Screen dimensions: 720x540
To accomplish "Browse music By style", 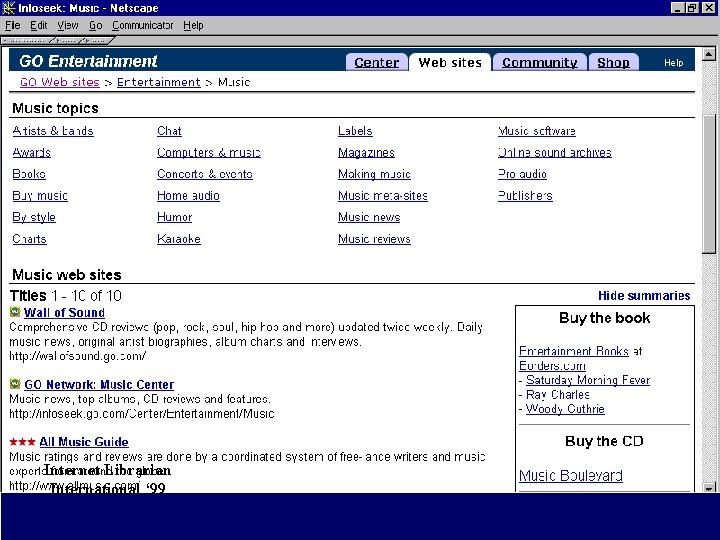I will pos(34,217).
